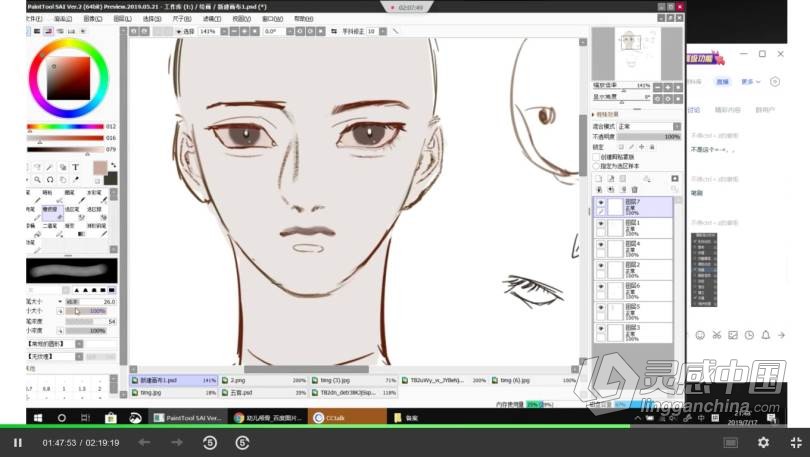The image size is (810, 457).
Task: Hide layer 图层5
Action: click(x=601, y=307)
